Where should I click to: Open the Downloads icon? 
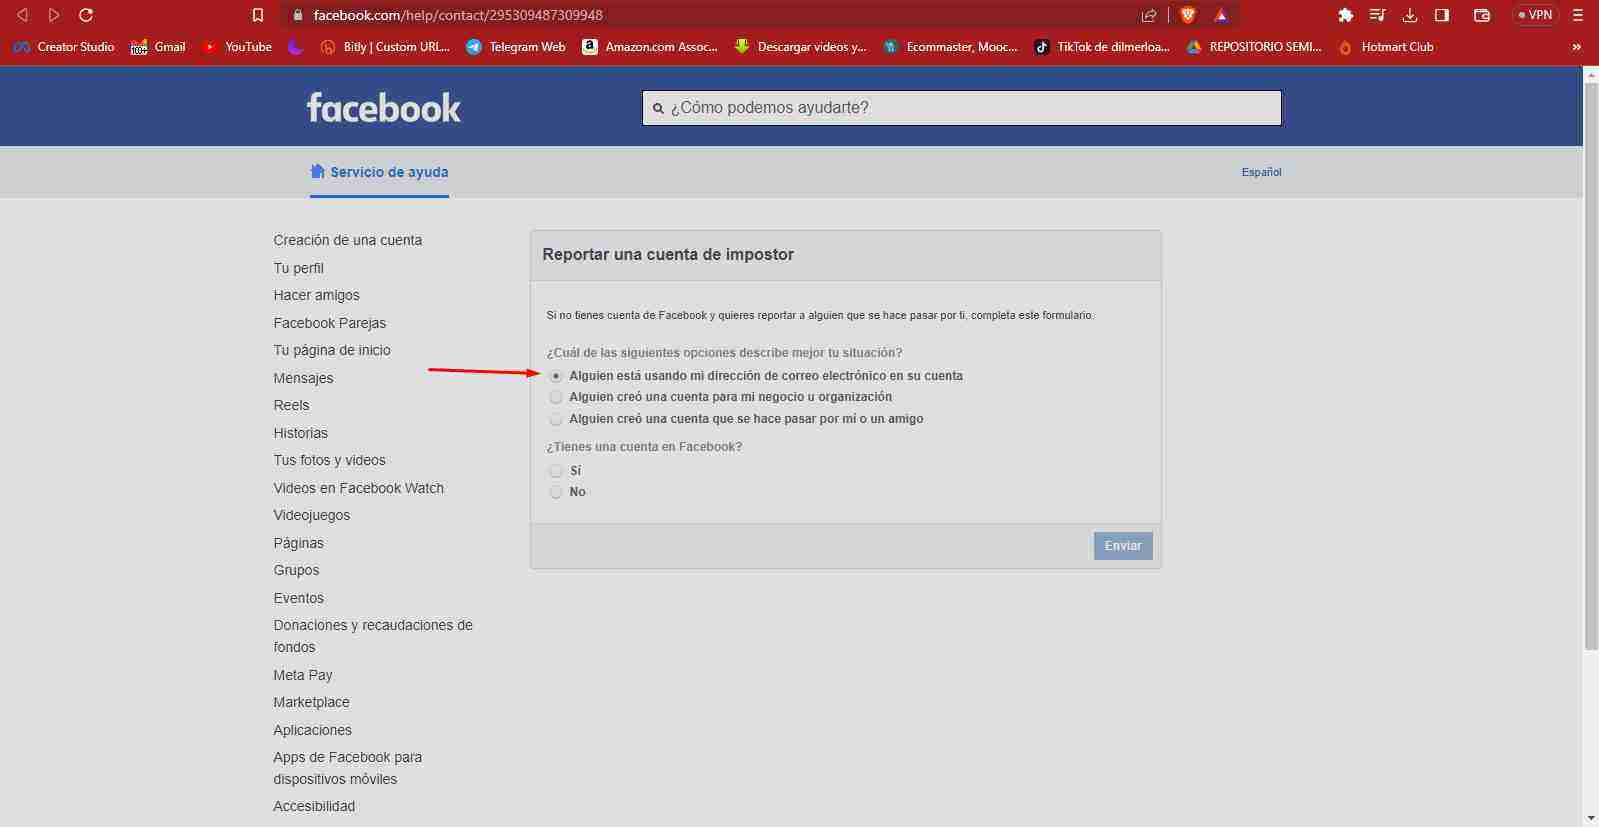[1410, 15]
